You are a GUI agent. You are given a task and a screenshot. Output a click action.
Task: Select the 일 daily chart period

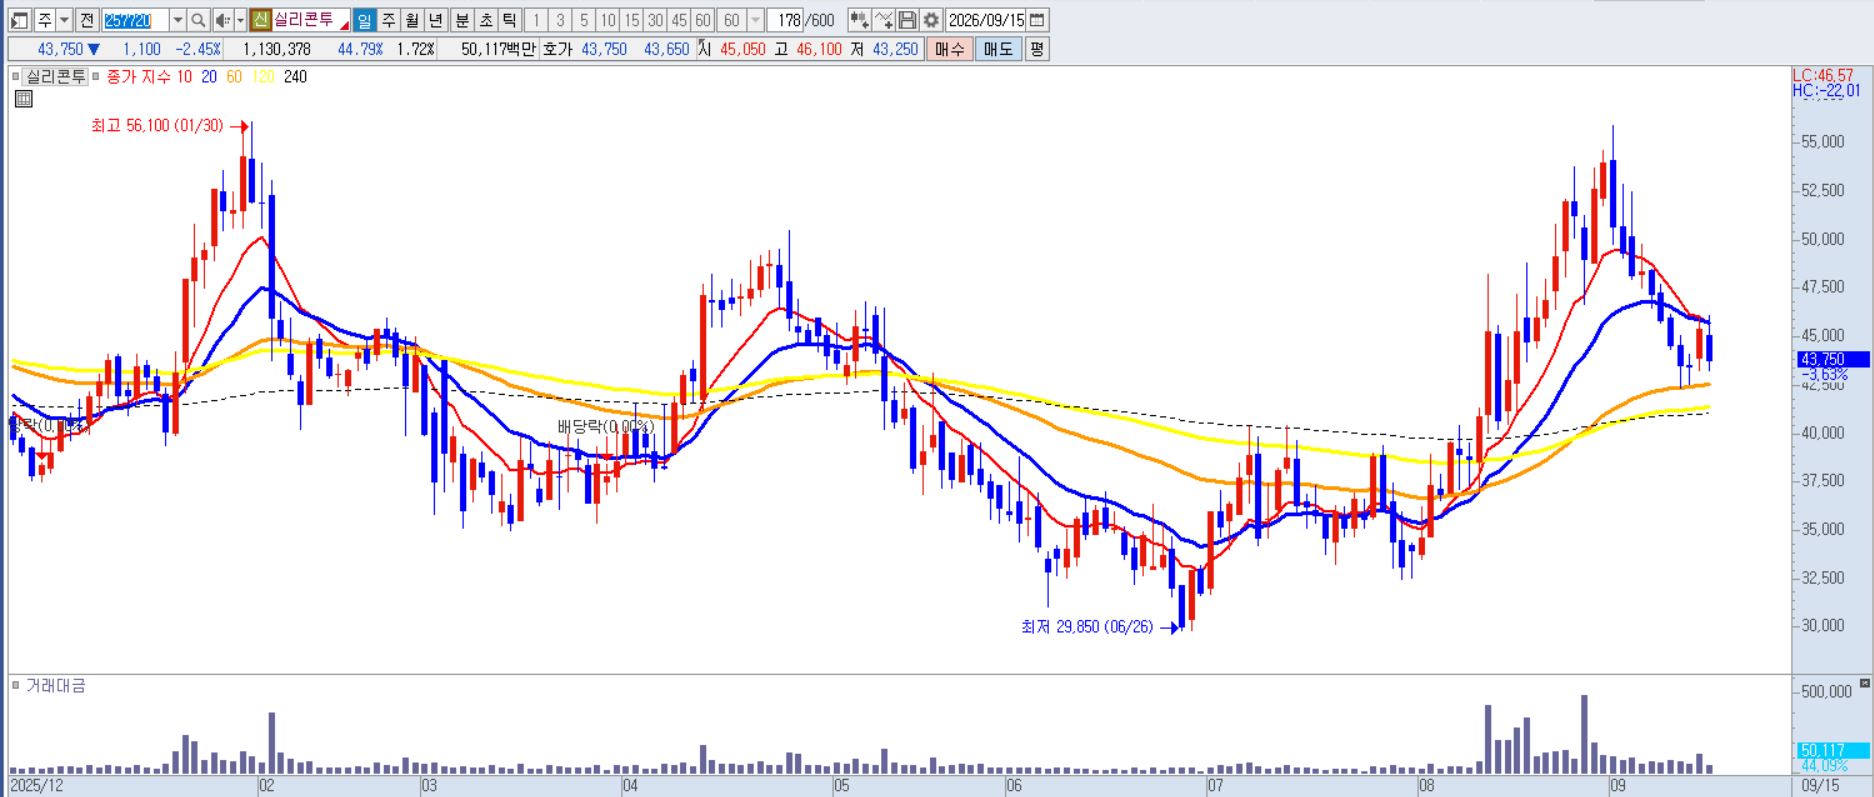[x=365, y=20]
